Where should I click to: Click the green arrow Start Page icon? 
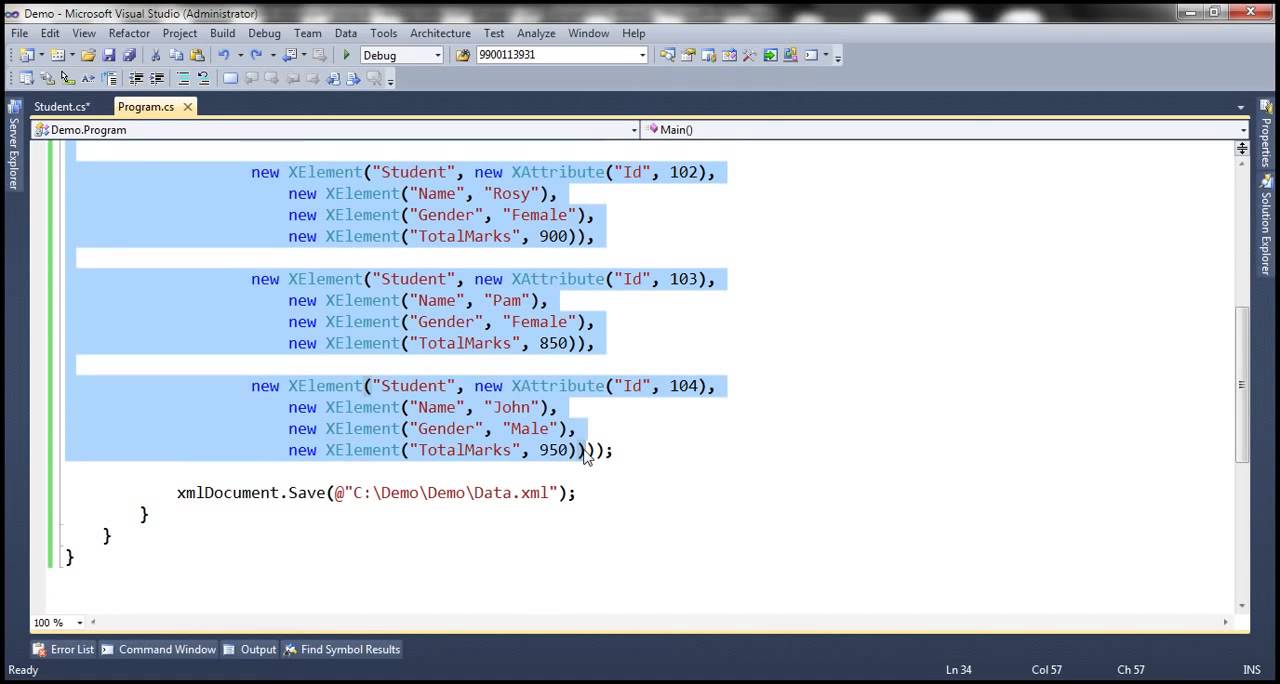(770, 55)
